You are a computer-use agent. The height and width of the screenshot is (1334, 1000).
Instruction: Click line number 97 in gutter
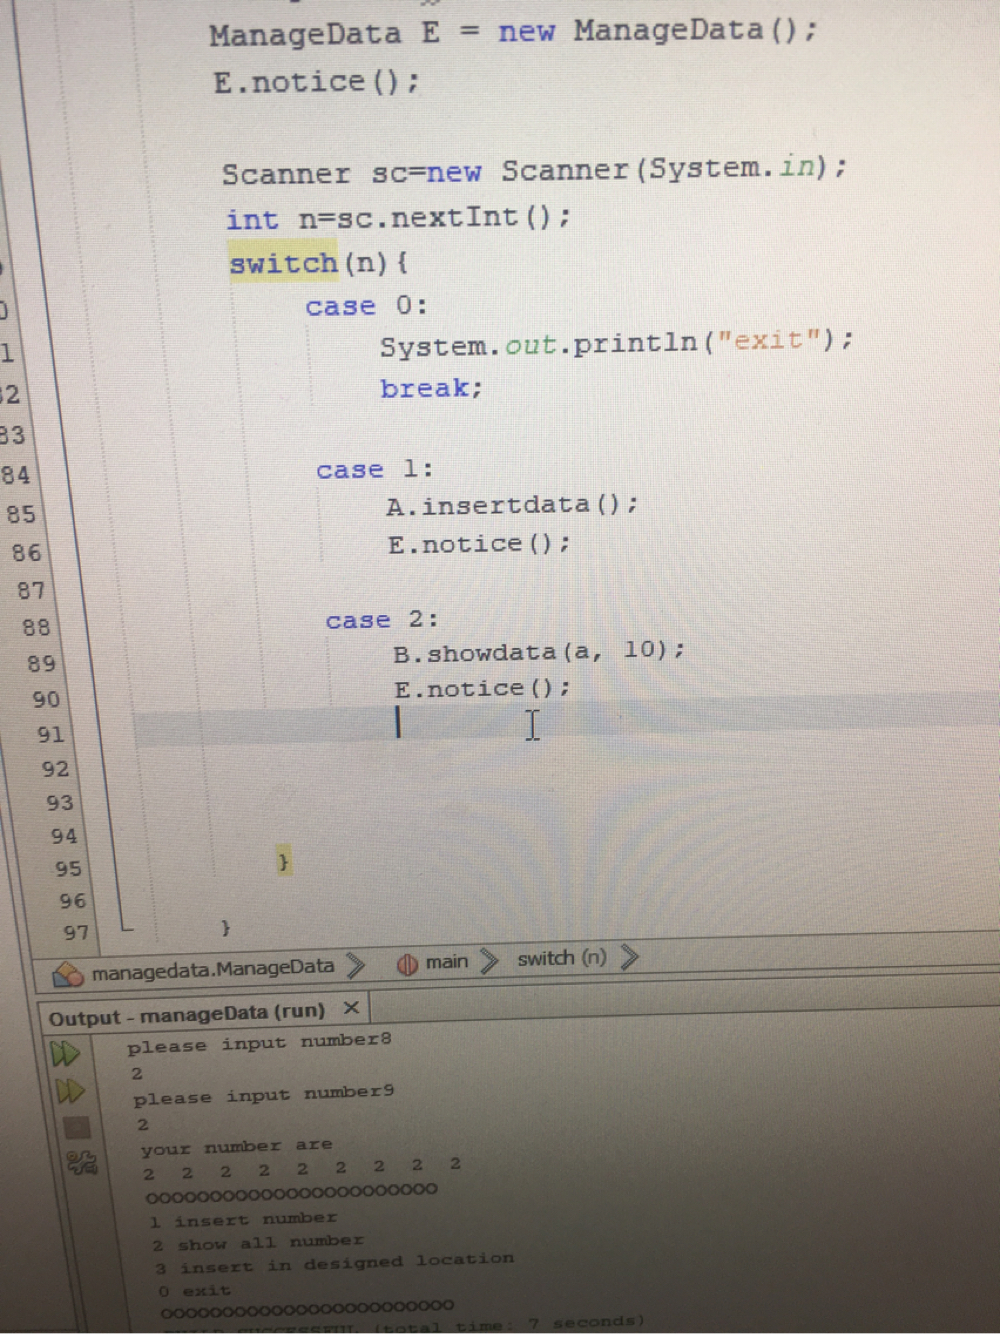pyautogui.click(x=76, y=933)
